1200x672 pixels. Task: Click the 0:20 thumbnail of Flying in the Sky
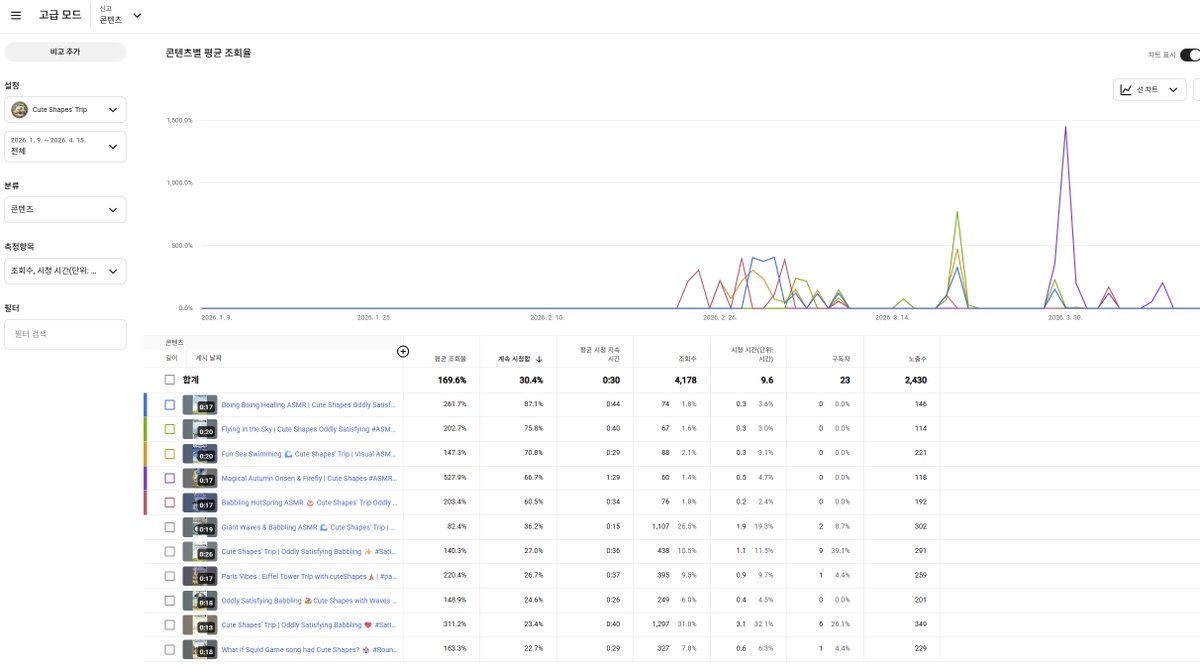(199, 429)
